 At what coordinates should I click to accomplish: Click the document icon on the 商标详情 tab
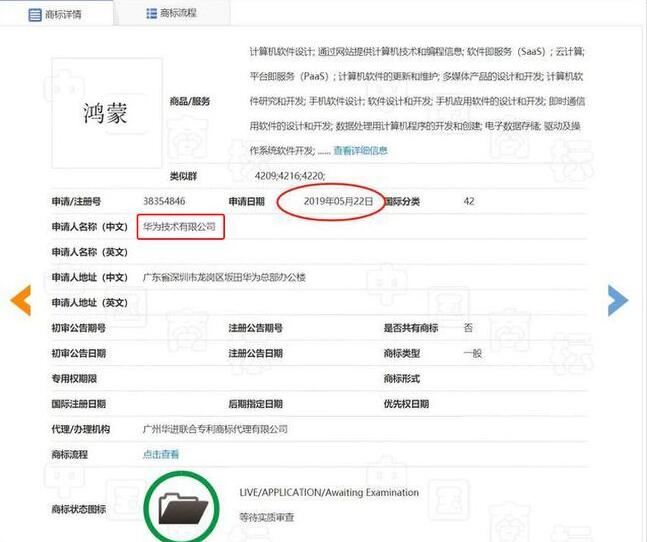(x=35, y=15)
